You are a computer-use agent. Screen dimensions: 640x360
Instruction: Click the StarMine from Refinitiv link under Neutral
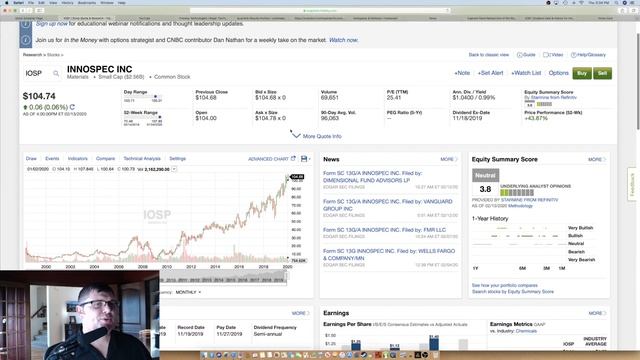tap(529, 200)
